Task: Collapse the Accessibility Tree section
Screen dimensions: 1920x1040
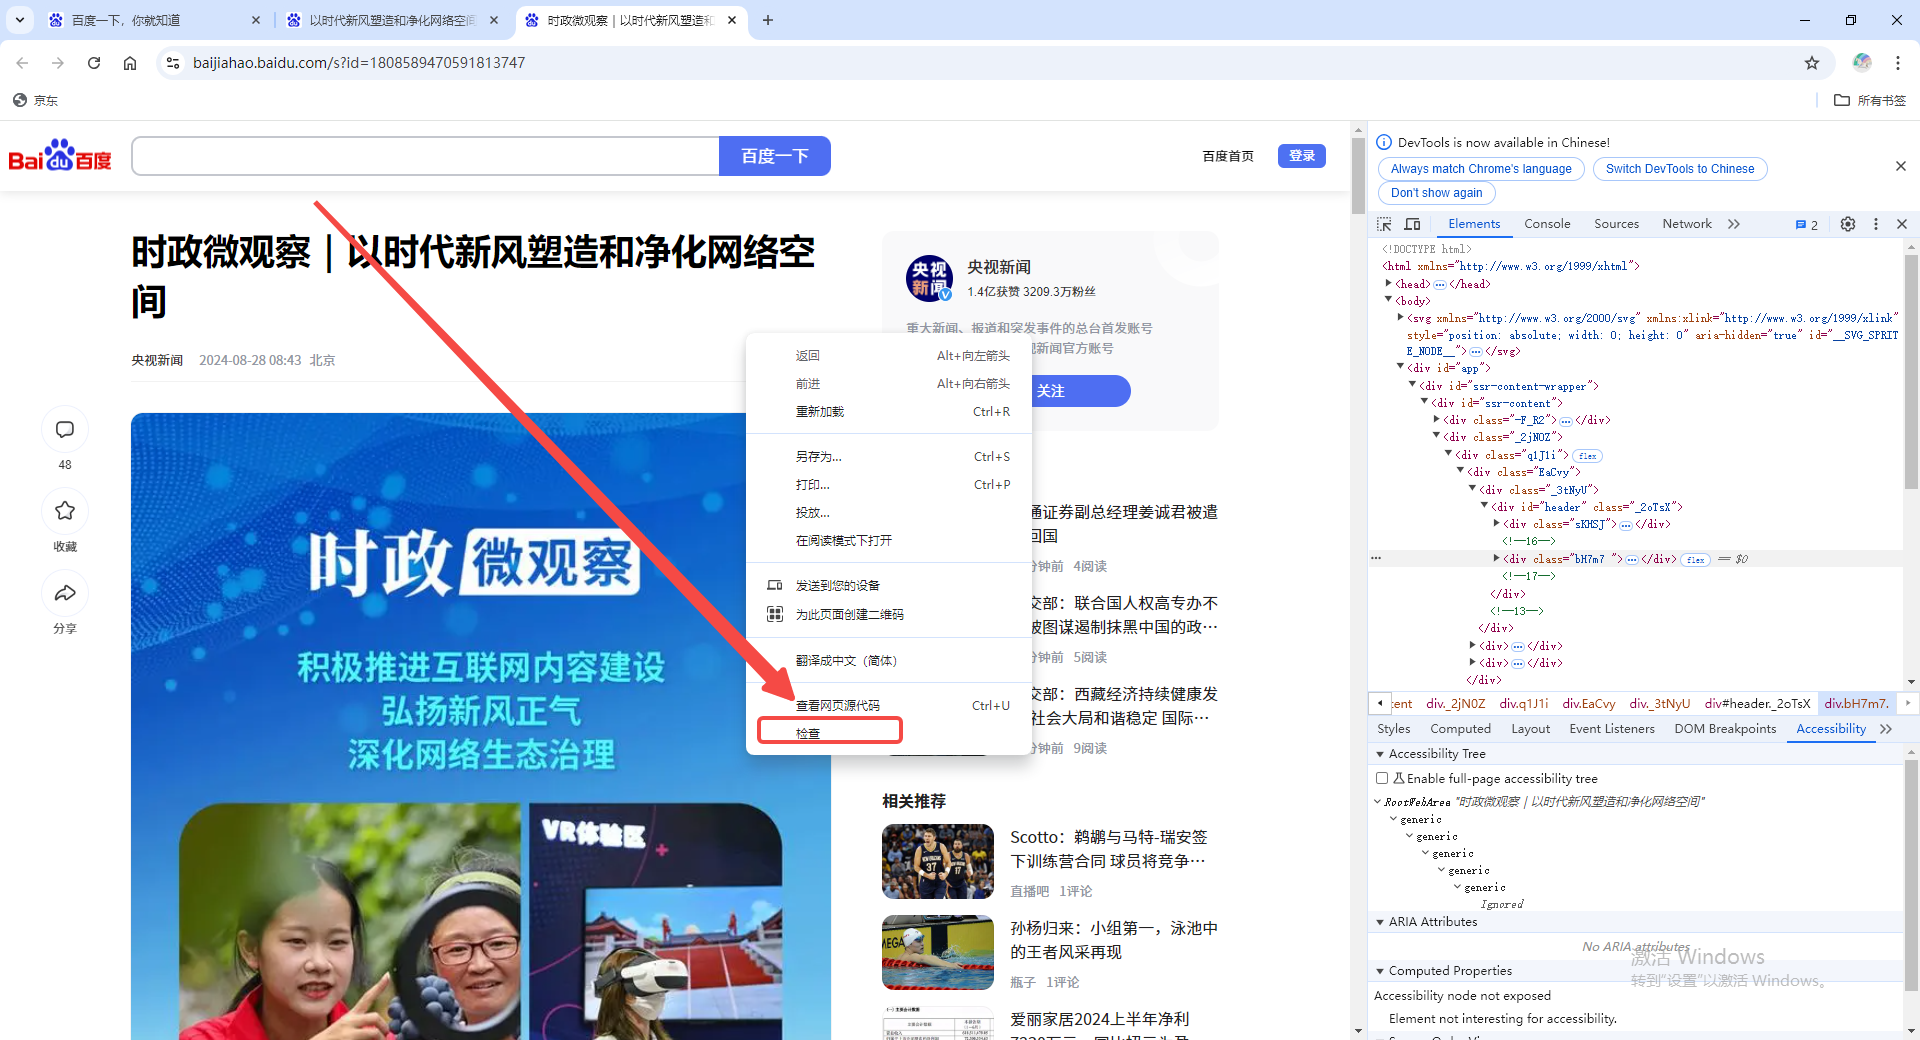Action: tap(1380, 754)
